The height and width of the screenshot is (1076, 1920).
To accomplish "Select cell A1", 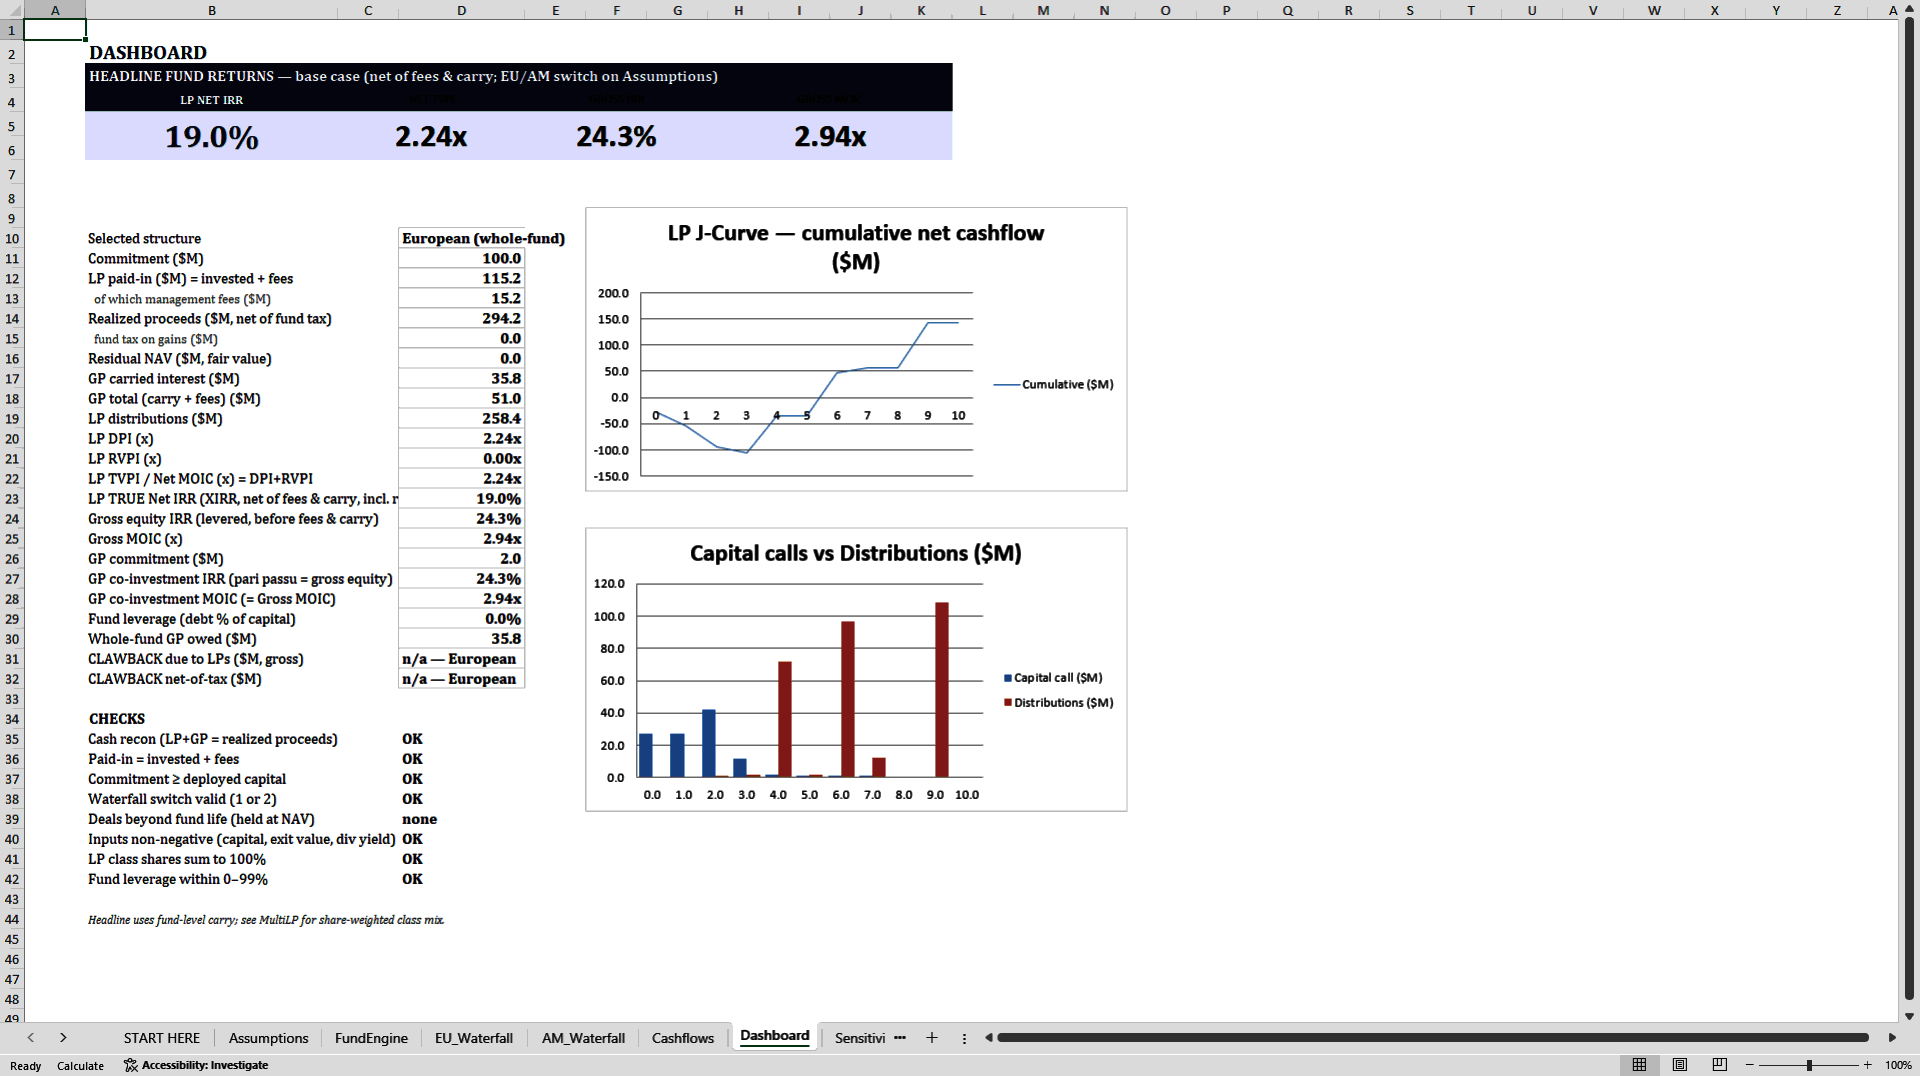I will [x=55, y=30].
